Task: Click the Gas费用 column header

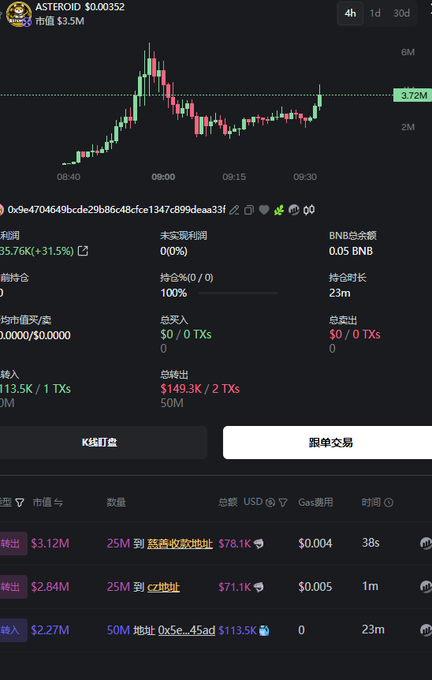Action: click(x=315, y=502)
